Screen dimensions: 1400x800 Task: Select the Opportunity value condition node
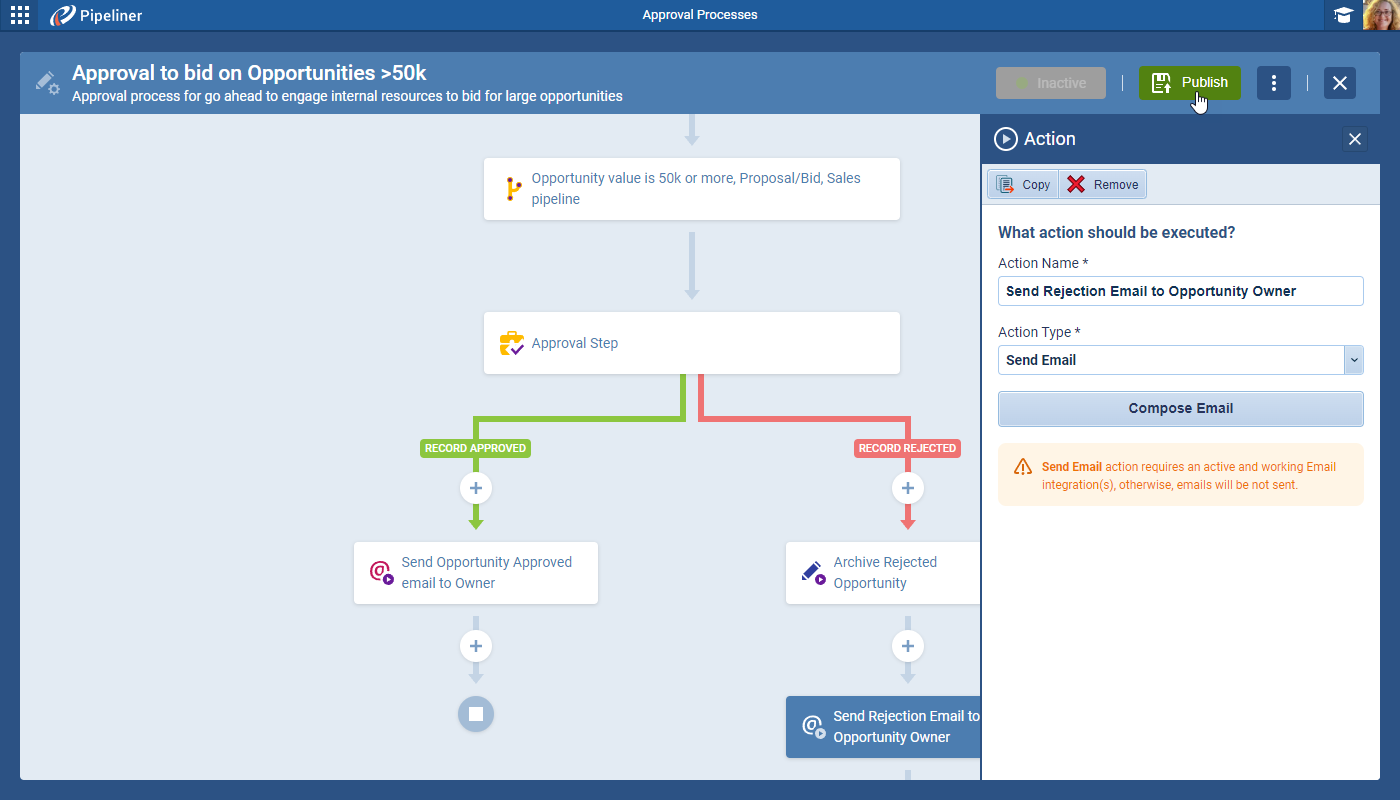tap(691, 189)
